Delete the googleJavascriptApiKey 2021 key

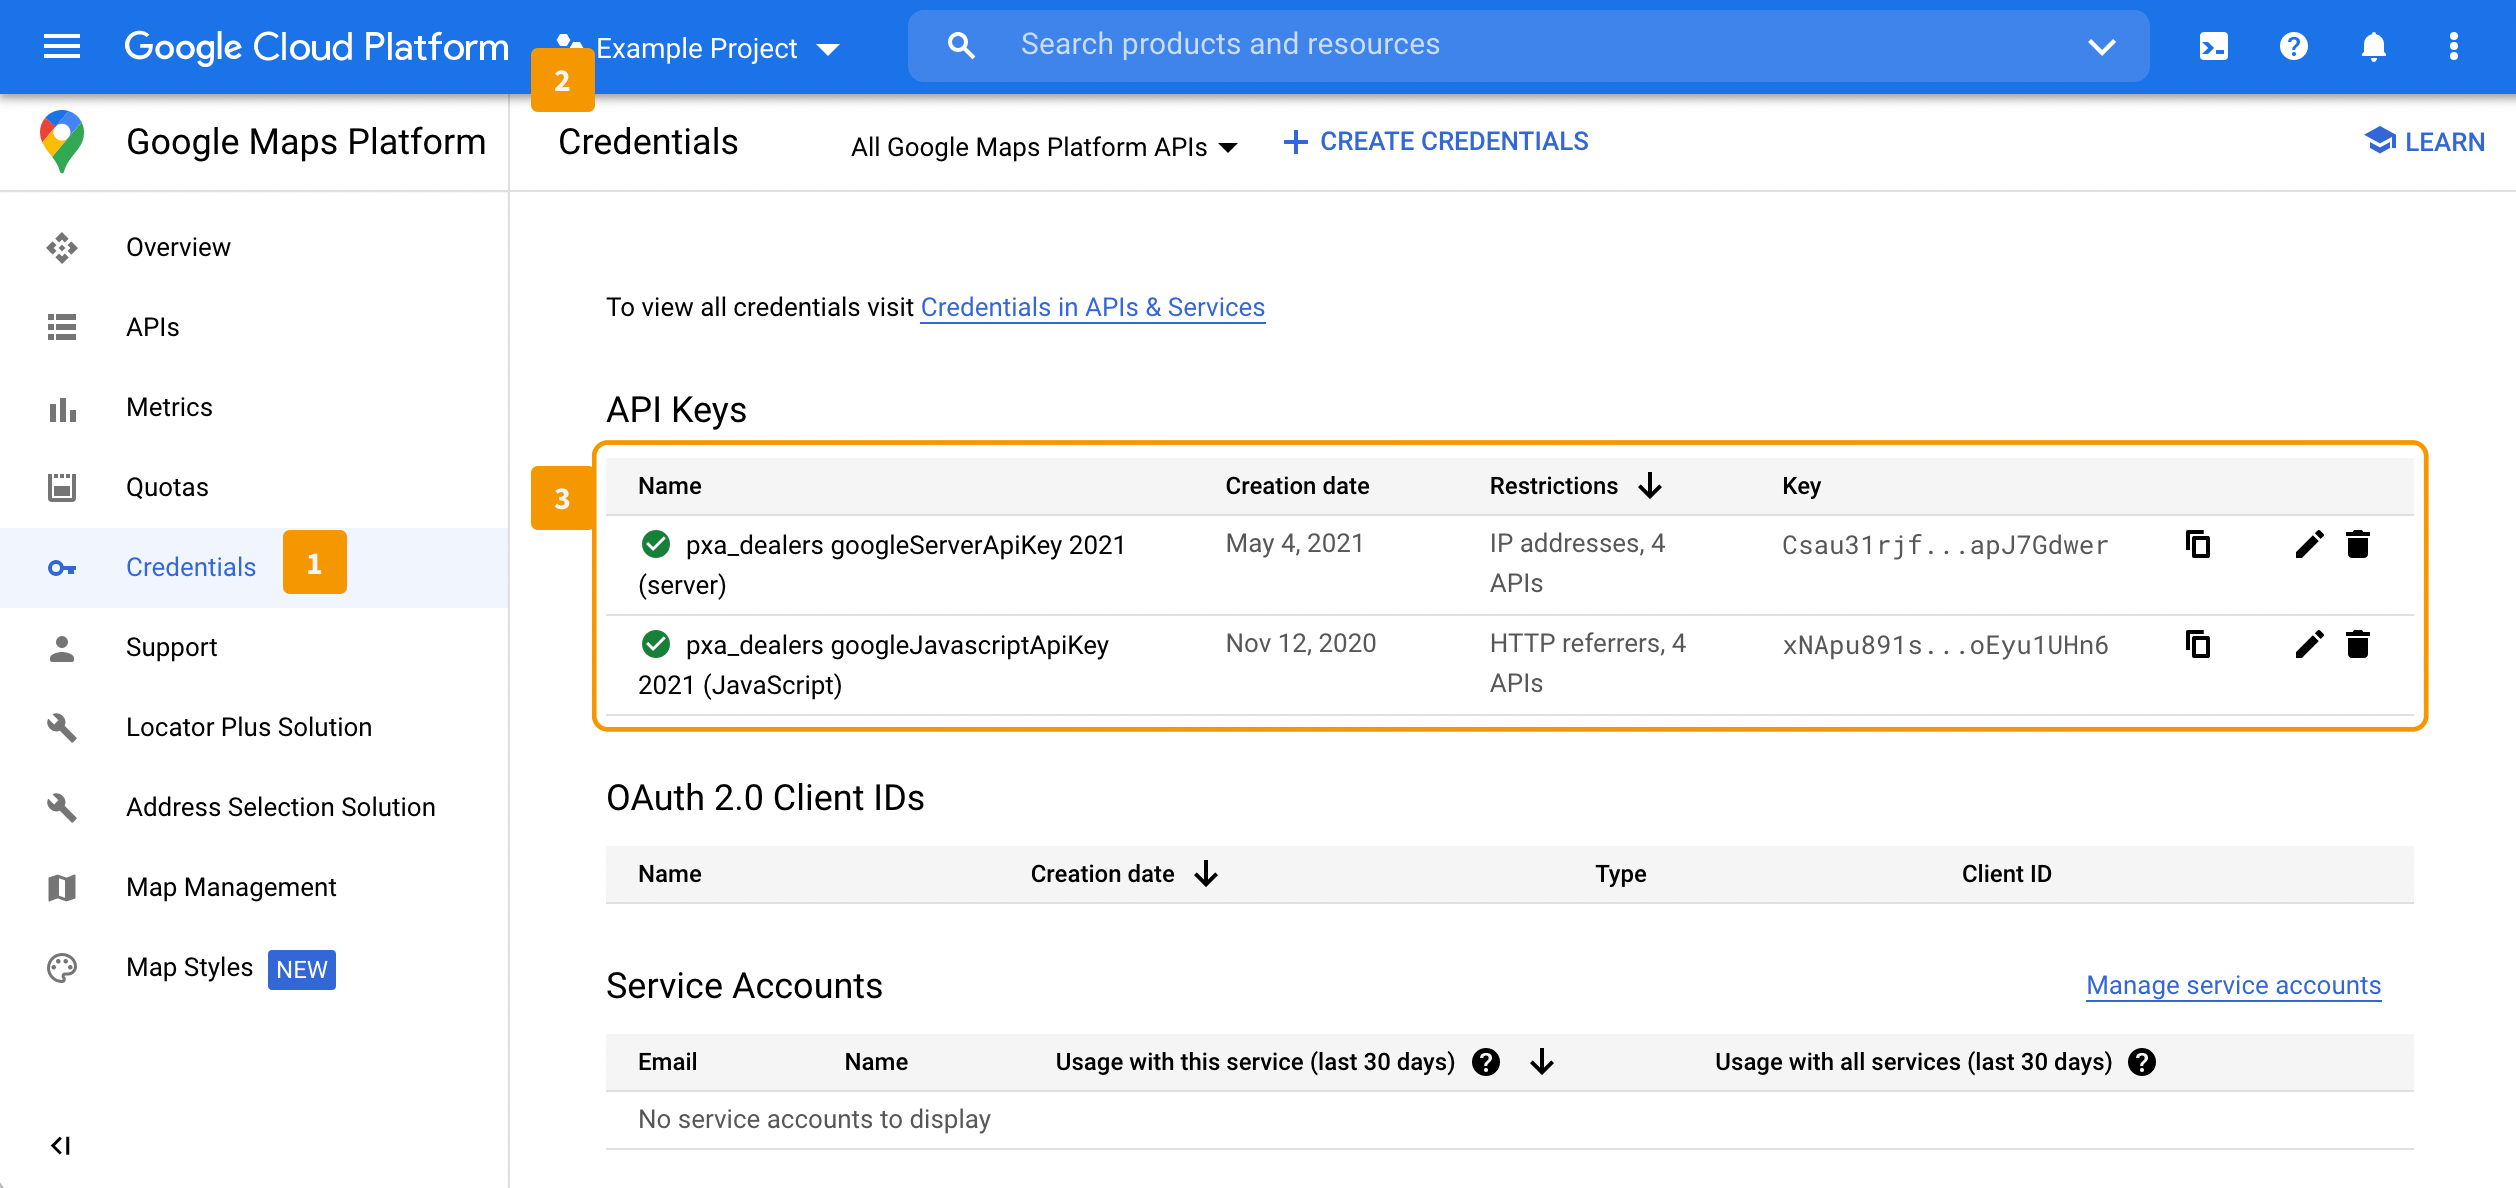click(x=2358, y=644)
